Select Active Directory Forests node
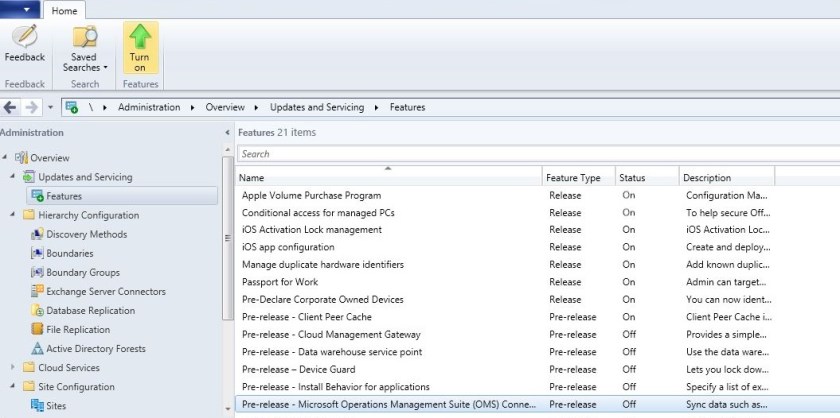This screenshot has height=418, width=840. tap(95, 348)
